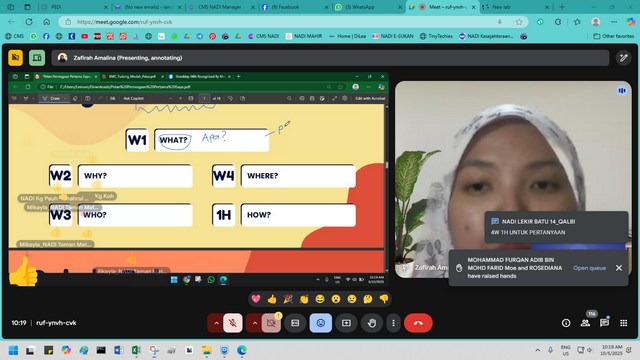The width and height of the screenshot is (640, 360).
Task: Raise hand using the hand icon
Action: coord(371,323)
